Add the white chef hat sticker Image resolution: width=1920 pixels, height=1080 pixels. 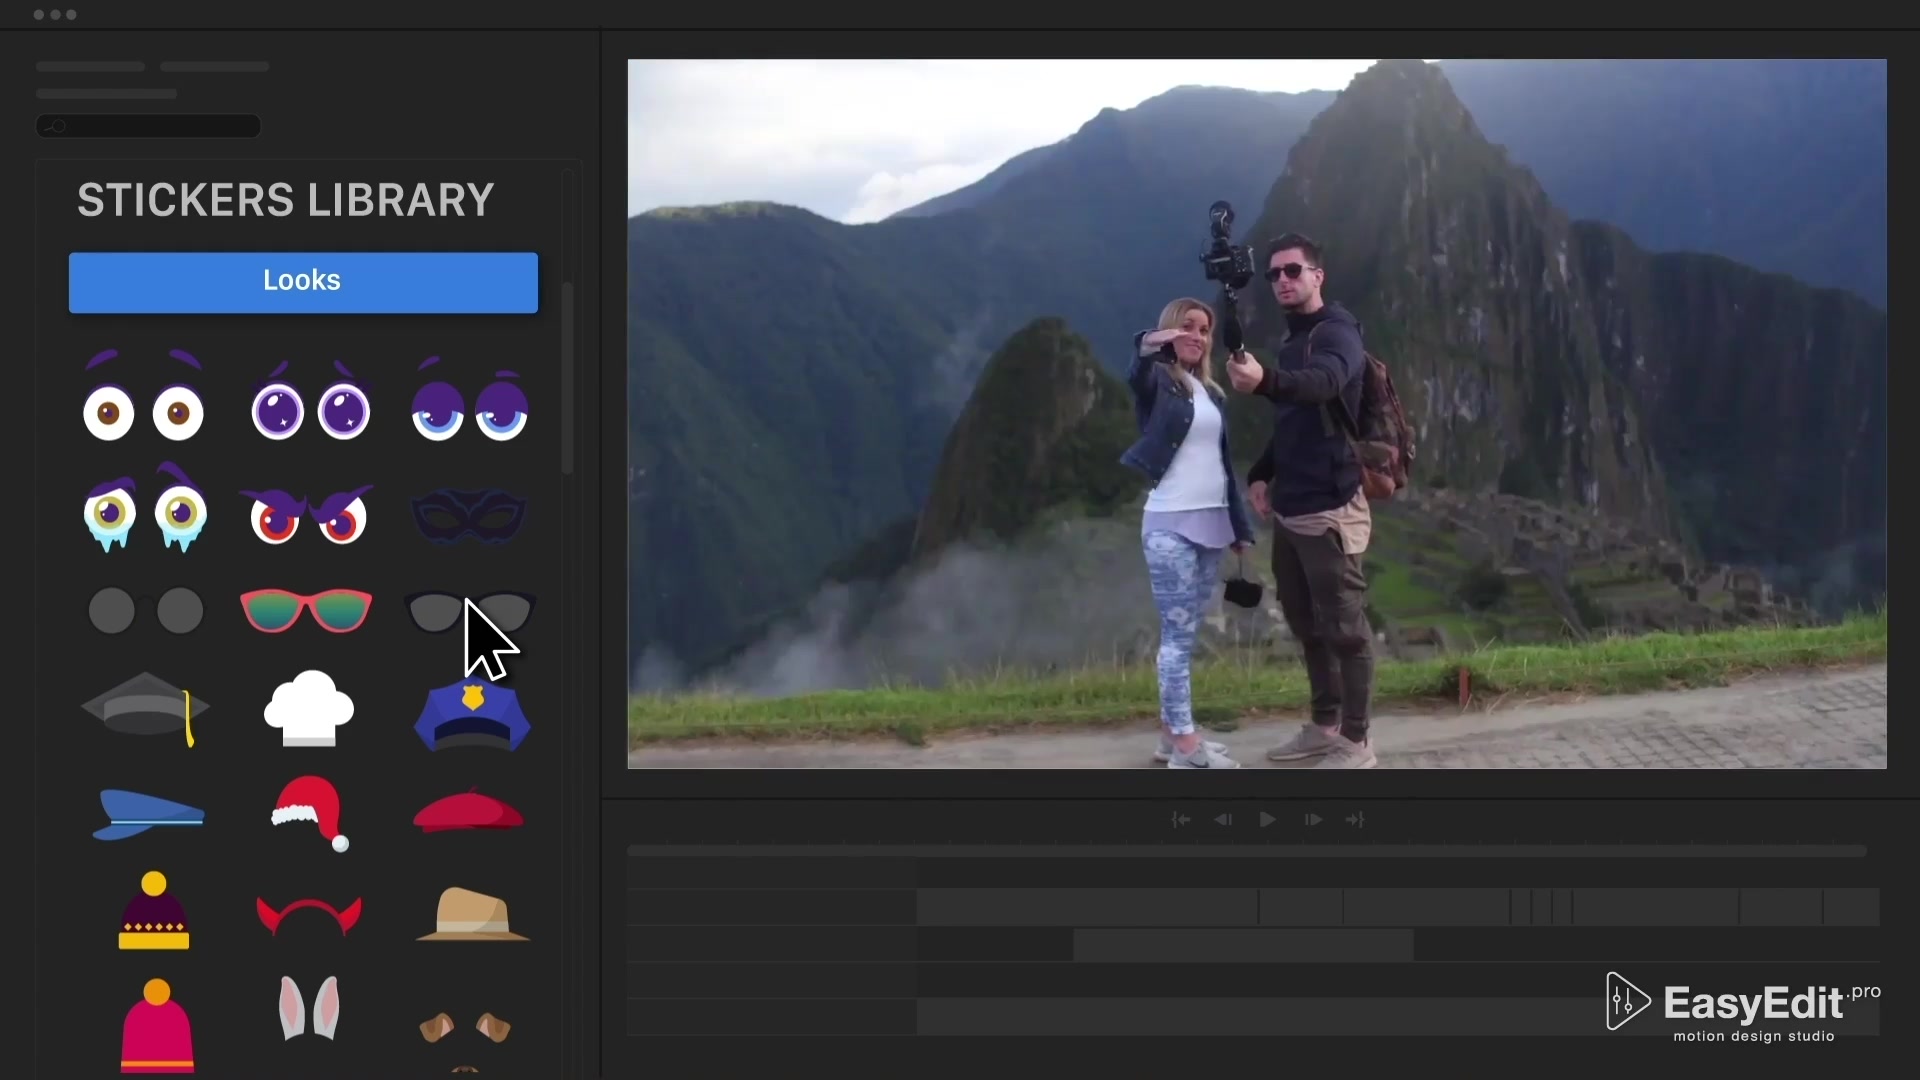(309, 708)
